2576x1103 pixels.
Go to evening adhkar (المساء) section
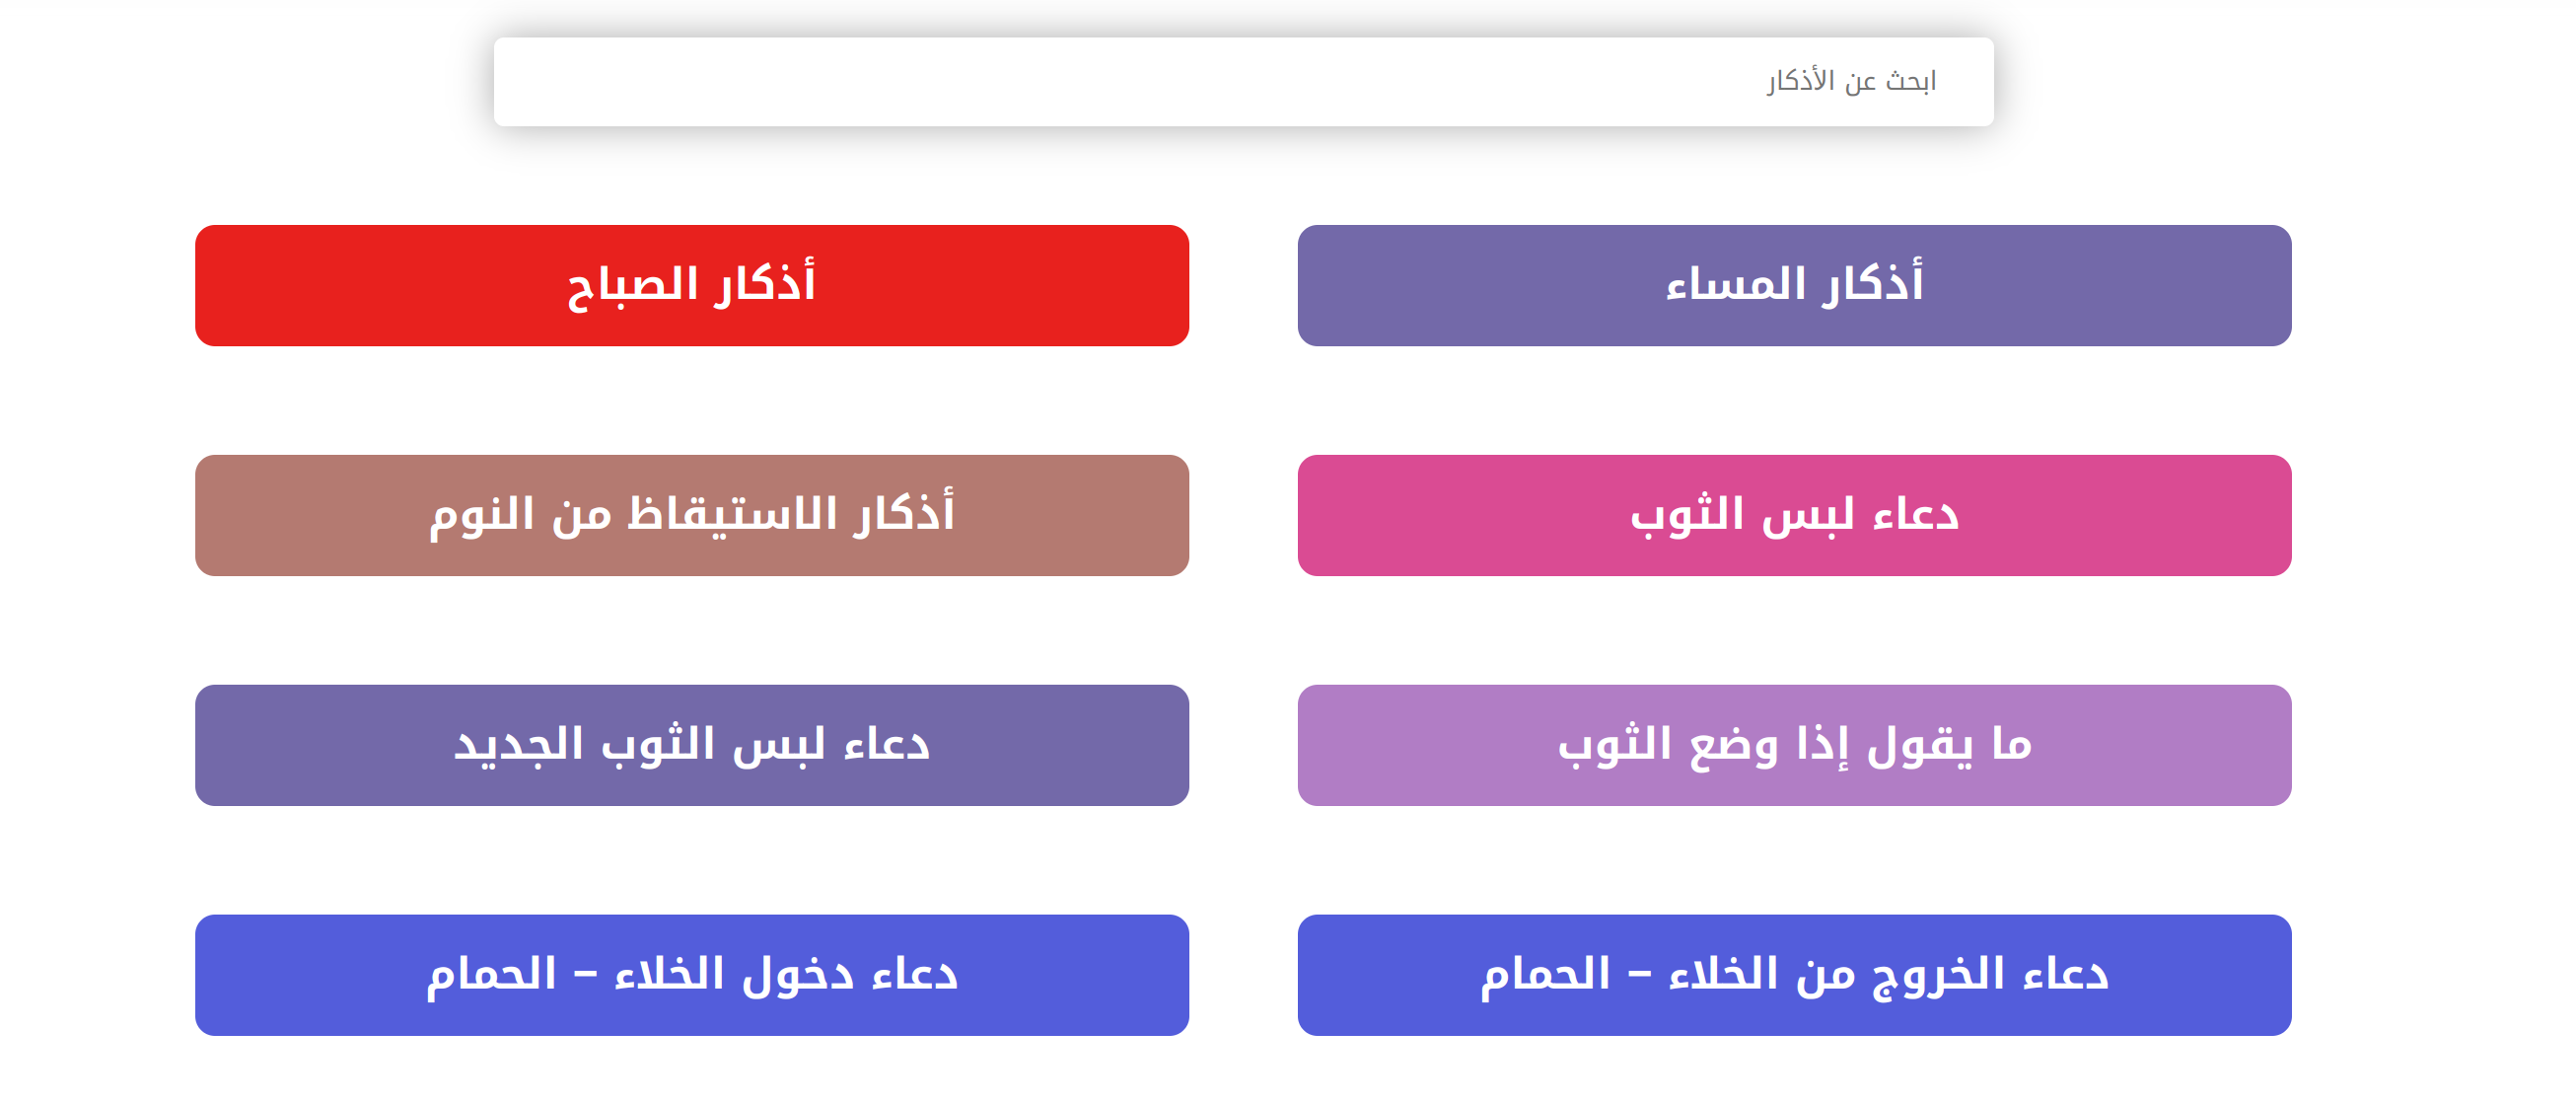click(x=1794, y=285)
